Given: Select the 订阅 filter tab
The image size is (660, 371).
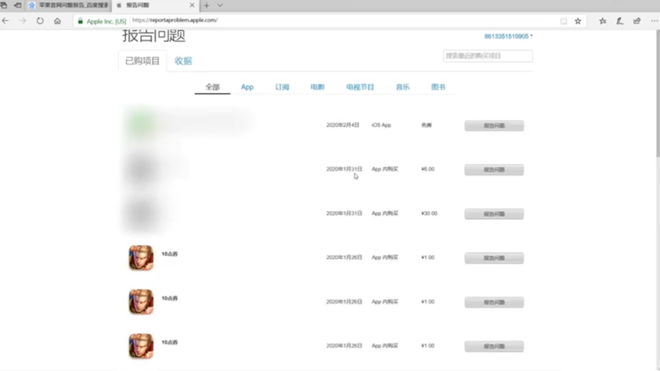Looking at the screenshot, I should (x=282, y=87).
